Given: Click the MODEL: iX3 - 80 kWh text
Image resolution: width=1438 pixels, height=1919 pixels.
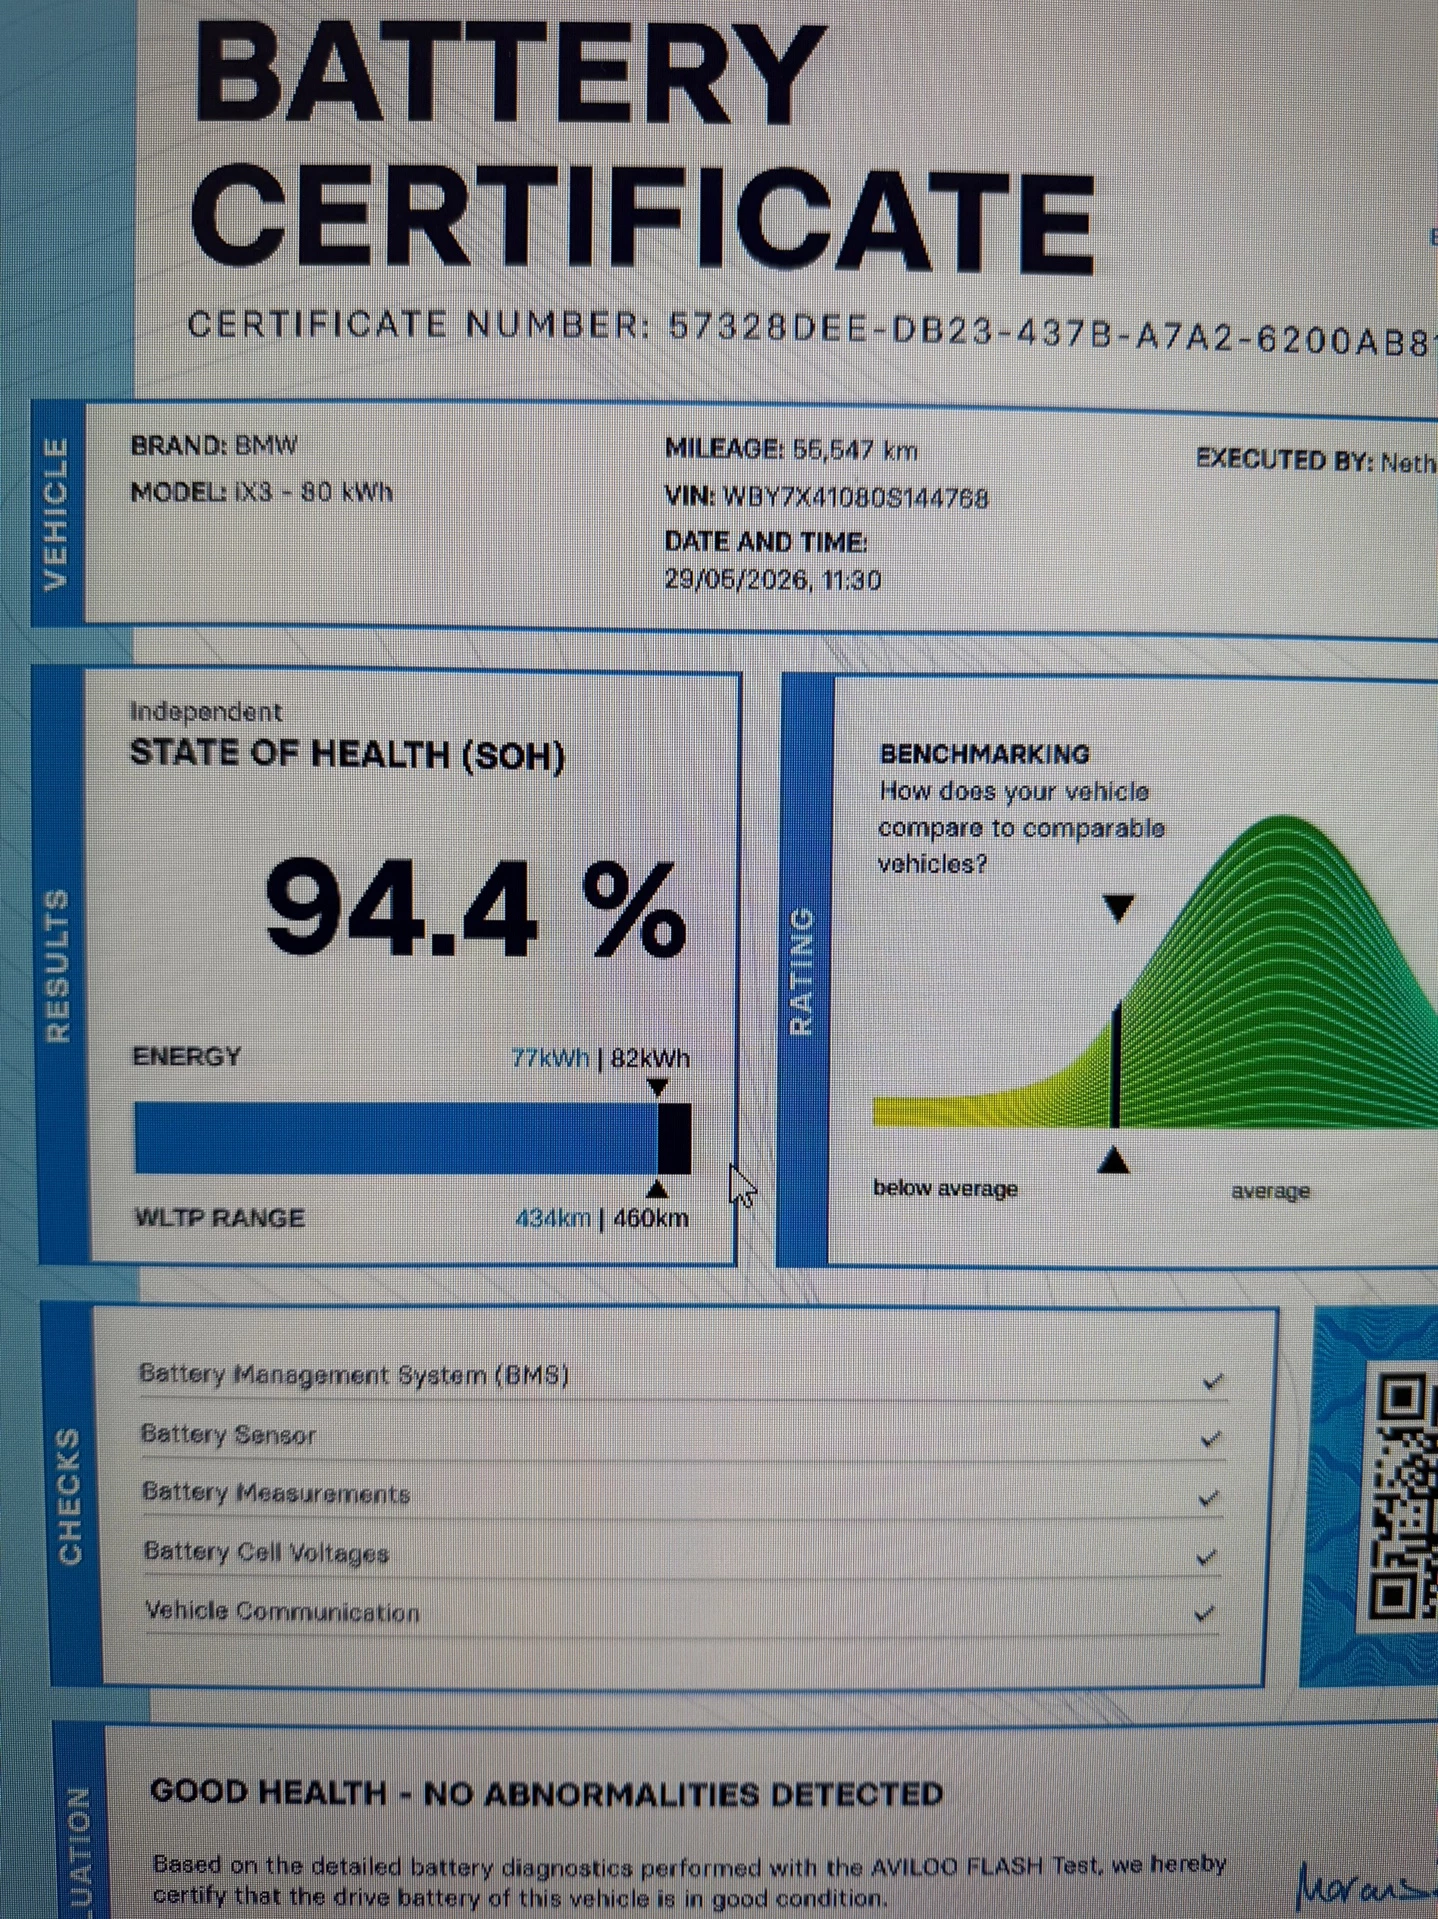Looking at the screenshot, I should coord(262,492).
